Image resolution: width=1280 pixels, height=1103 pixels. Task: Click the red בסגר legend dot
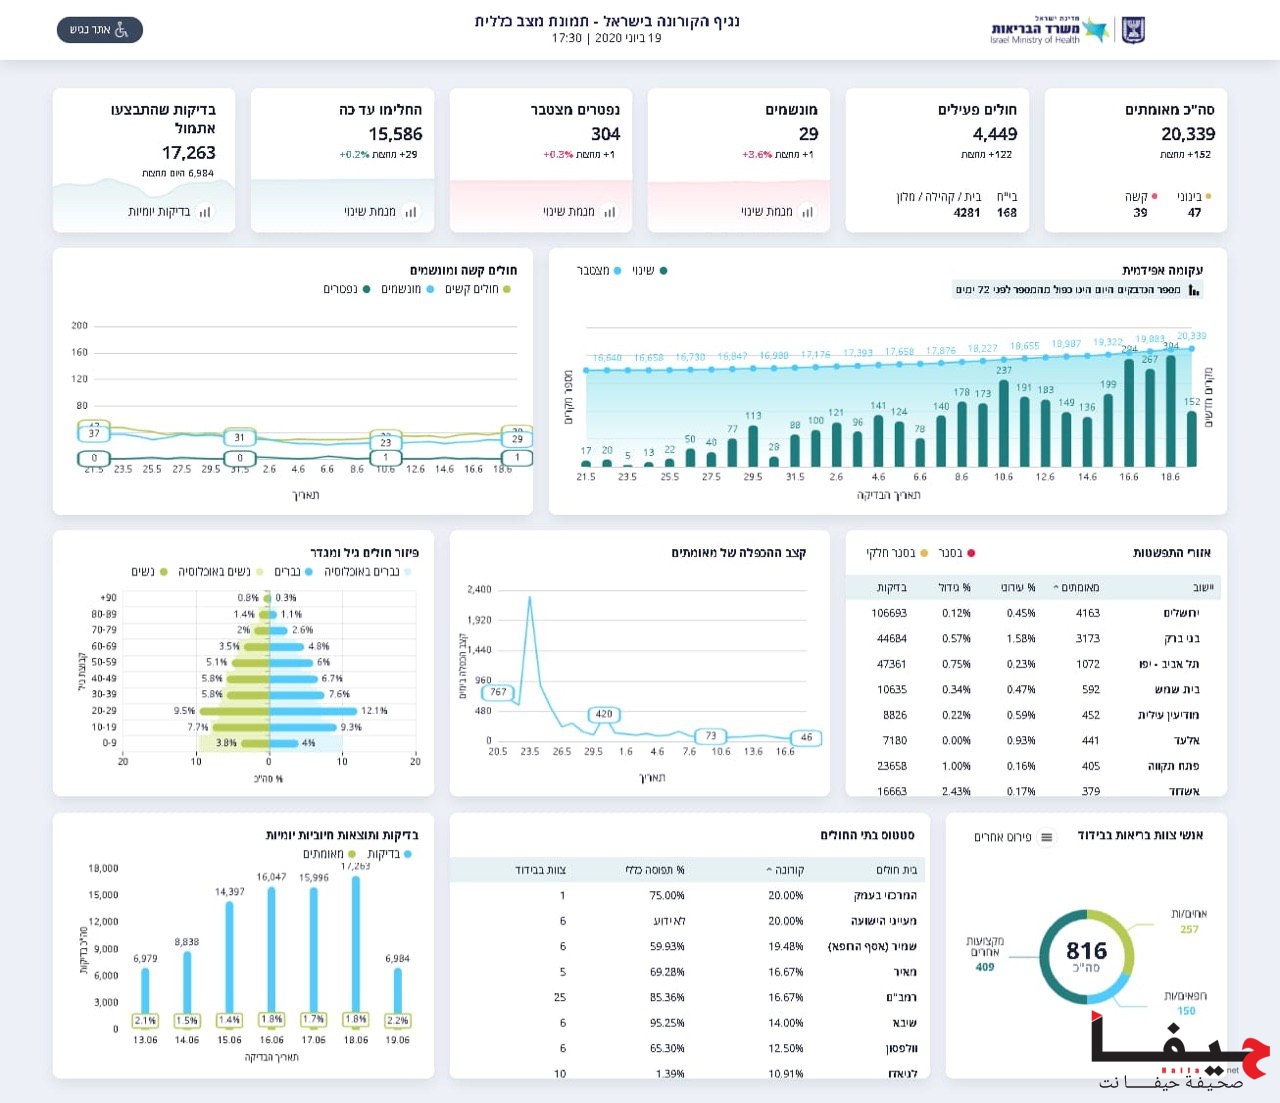[971, 553]
